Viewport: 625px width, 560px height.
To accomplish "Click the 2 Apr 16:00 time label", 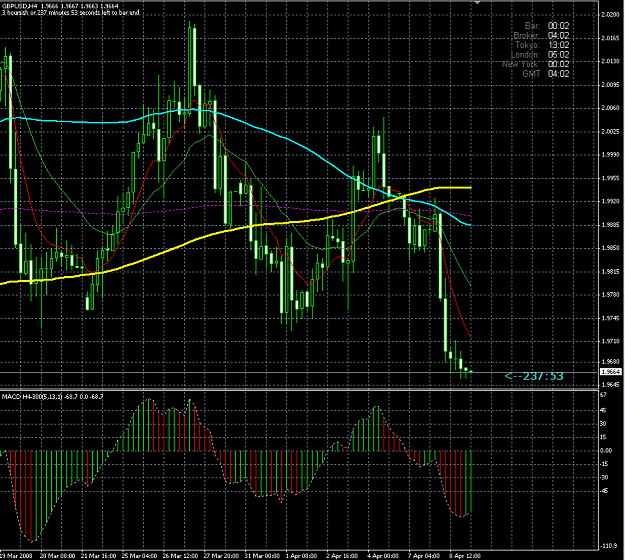I will (x=342, y=556).
